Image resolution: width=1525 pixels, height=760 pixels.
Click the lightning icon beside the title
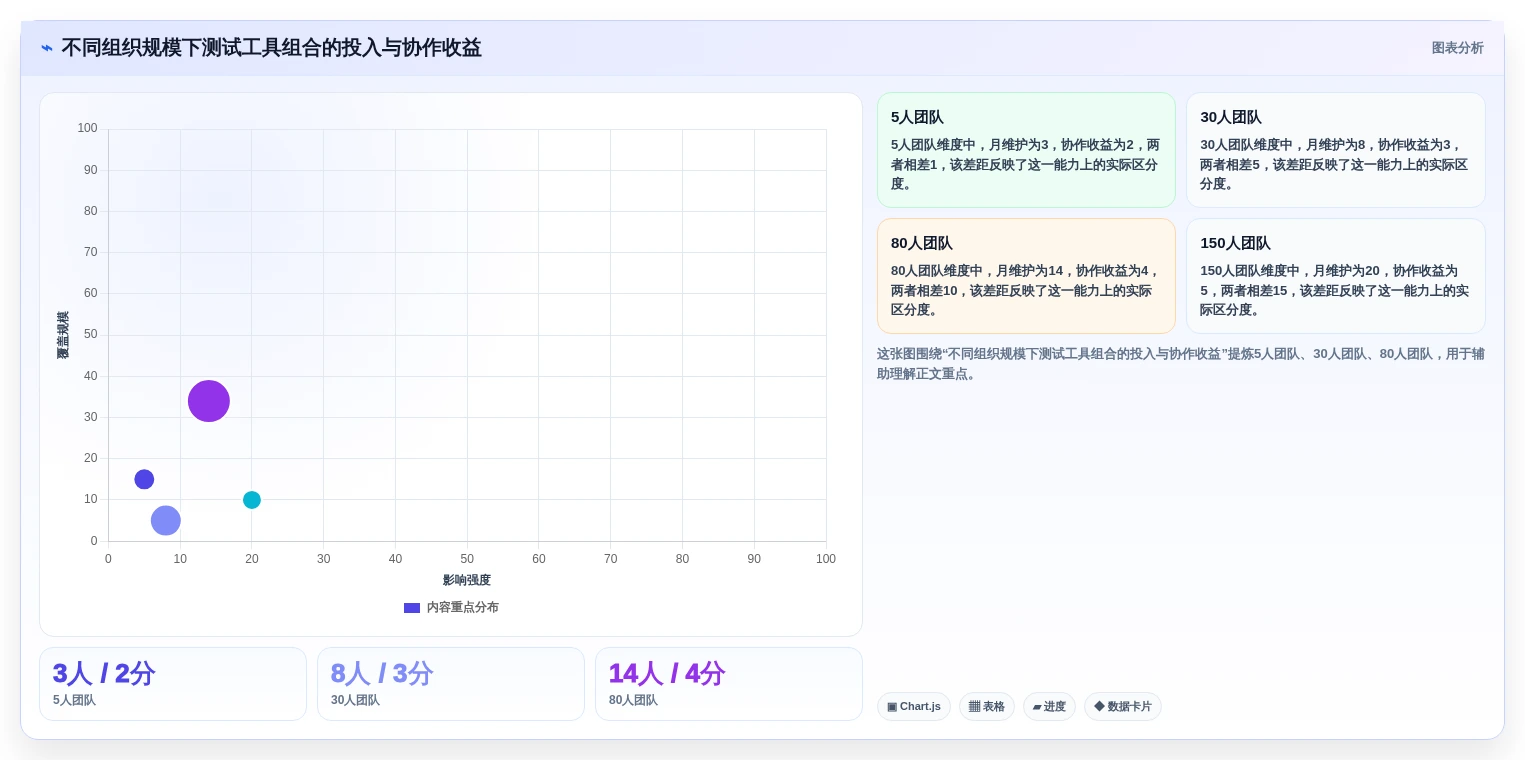(47, 48)
